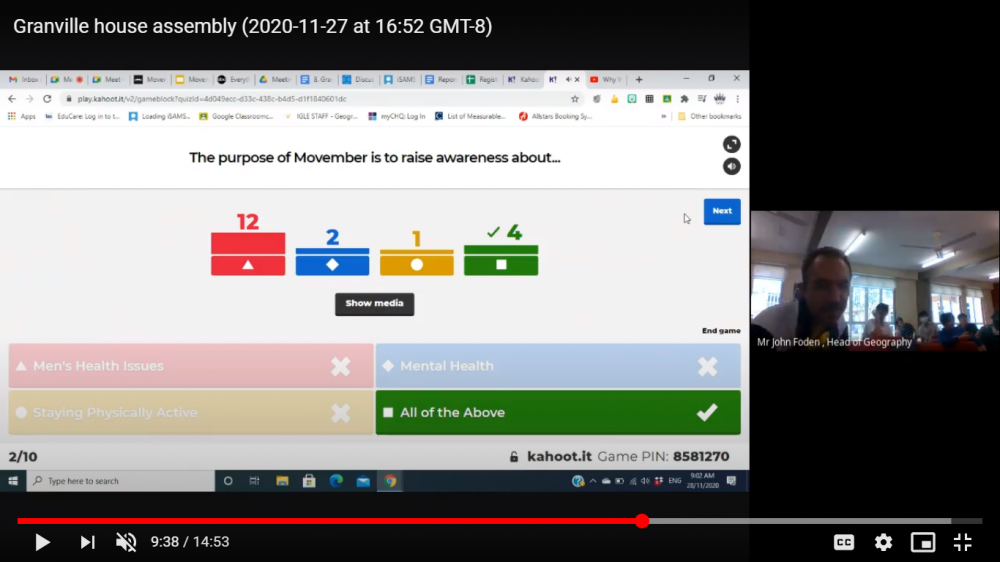Click the green square result bar

[501, 260]
